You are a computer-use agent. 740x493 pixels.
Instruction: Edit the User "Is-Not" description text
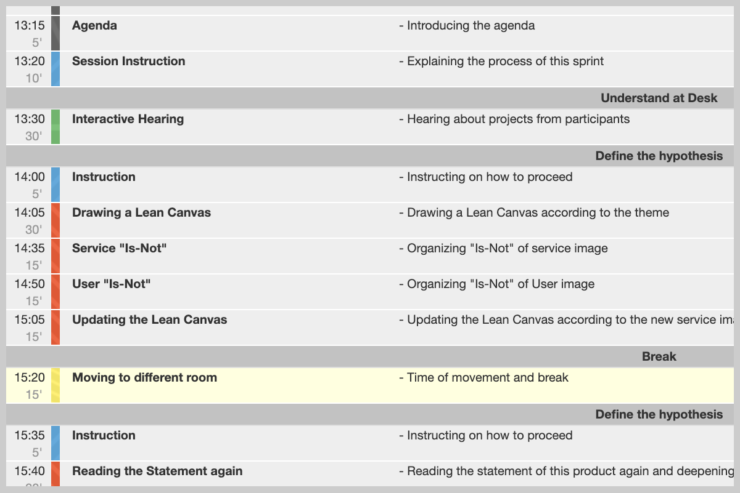[496, 284]
